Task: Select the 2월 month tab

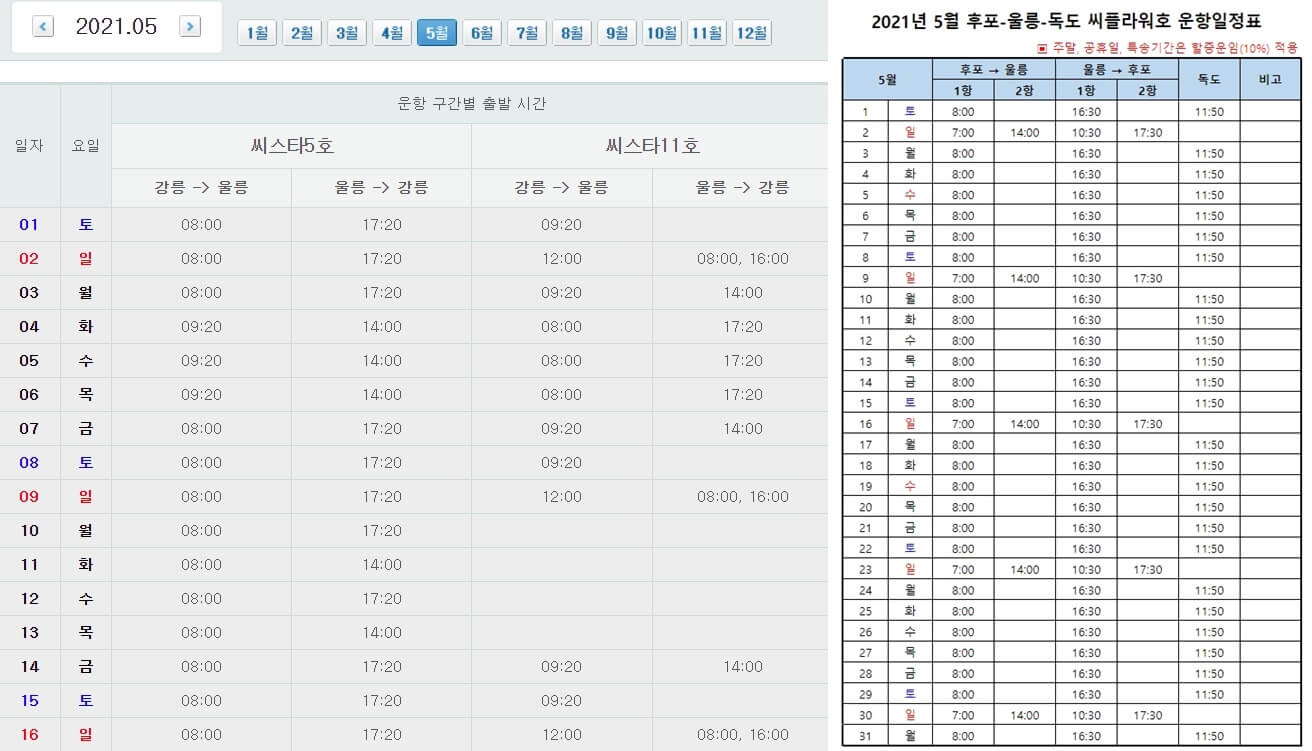Action: pos(302,33)
